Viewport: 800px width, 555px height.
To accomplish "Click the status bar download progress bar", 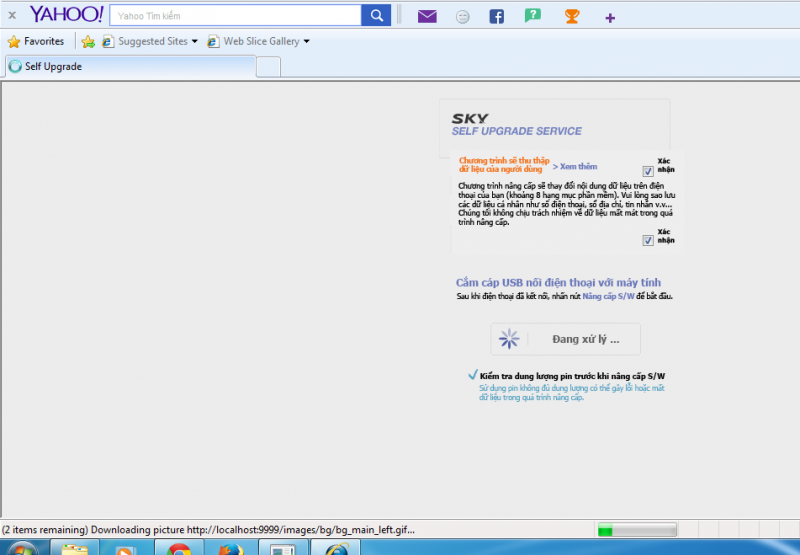I will click(637, 529).
